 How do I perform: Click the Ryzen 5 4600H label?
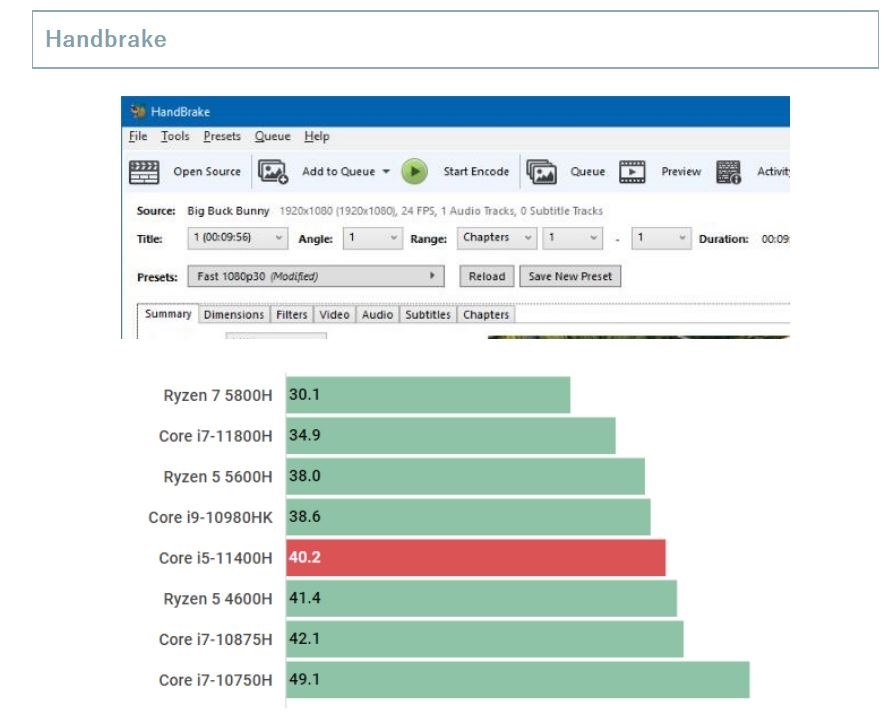218,599
